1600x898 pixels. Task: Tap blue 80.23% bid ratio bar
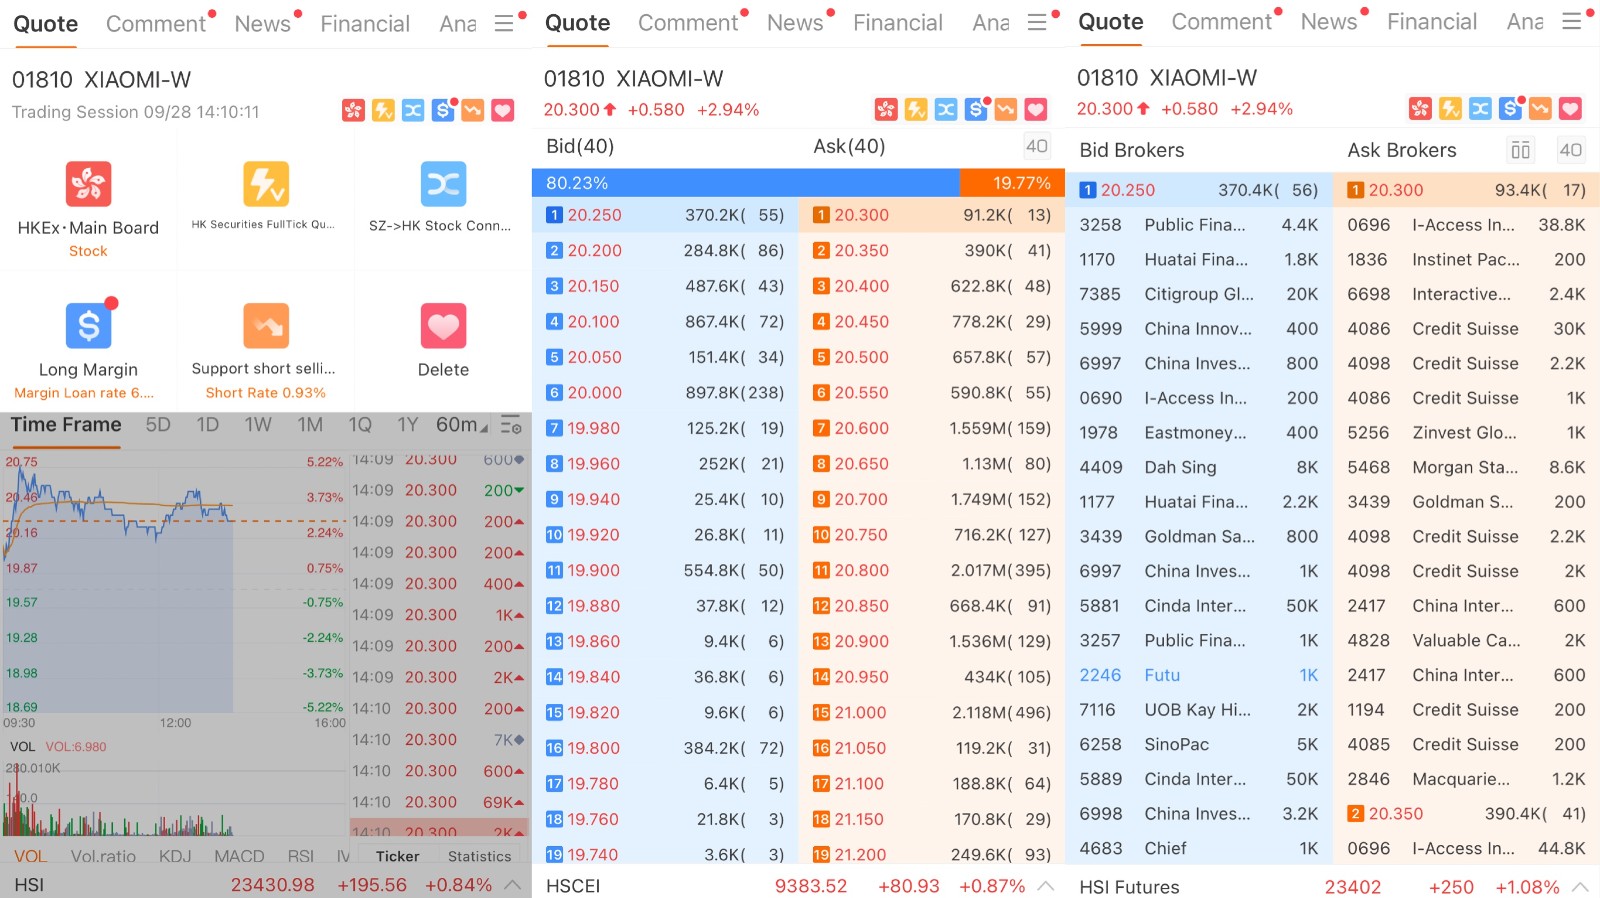pyautogui.click(x=746, y=183)
